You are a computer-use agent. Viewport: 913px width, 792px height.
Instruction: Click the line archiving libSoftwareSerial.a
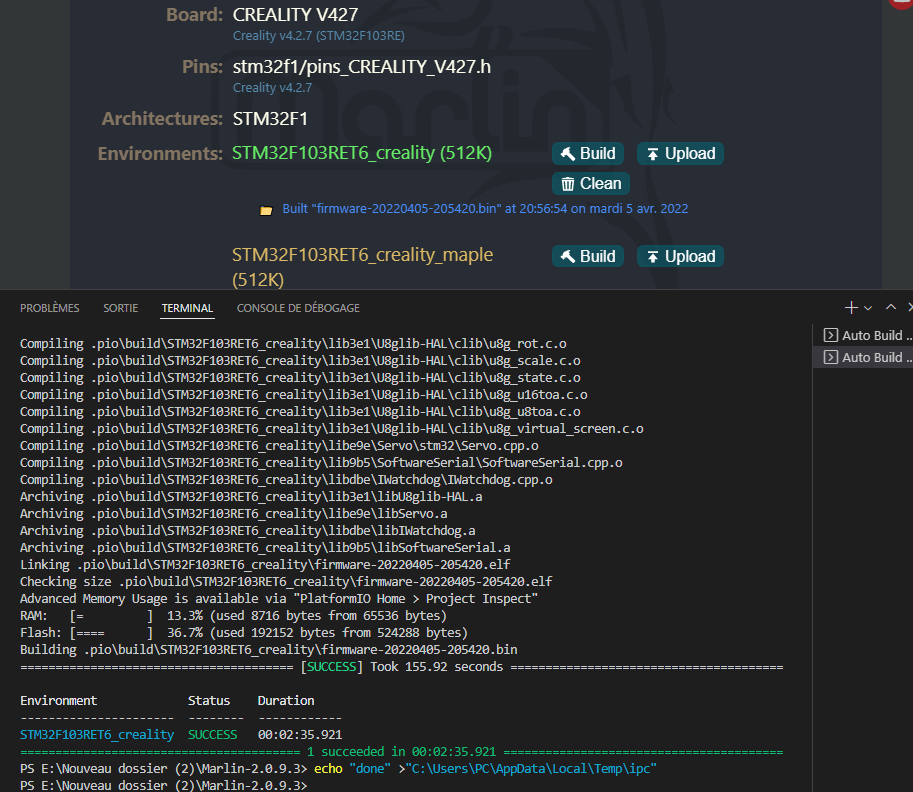coord(266,547)
